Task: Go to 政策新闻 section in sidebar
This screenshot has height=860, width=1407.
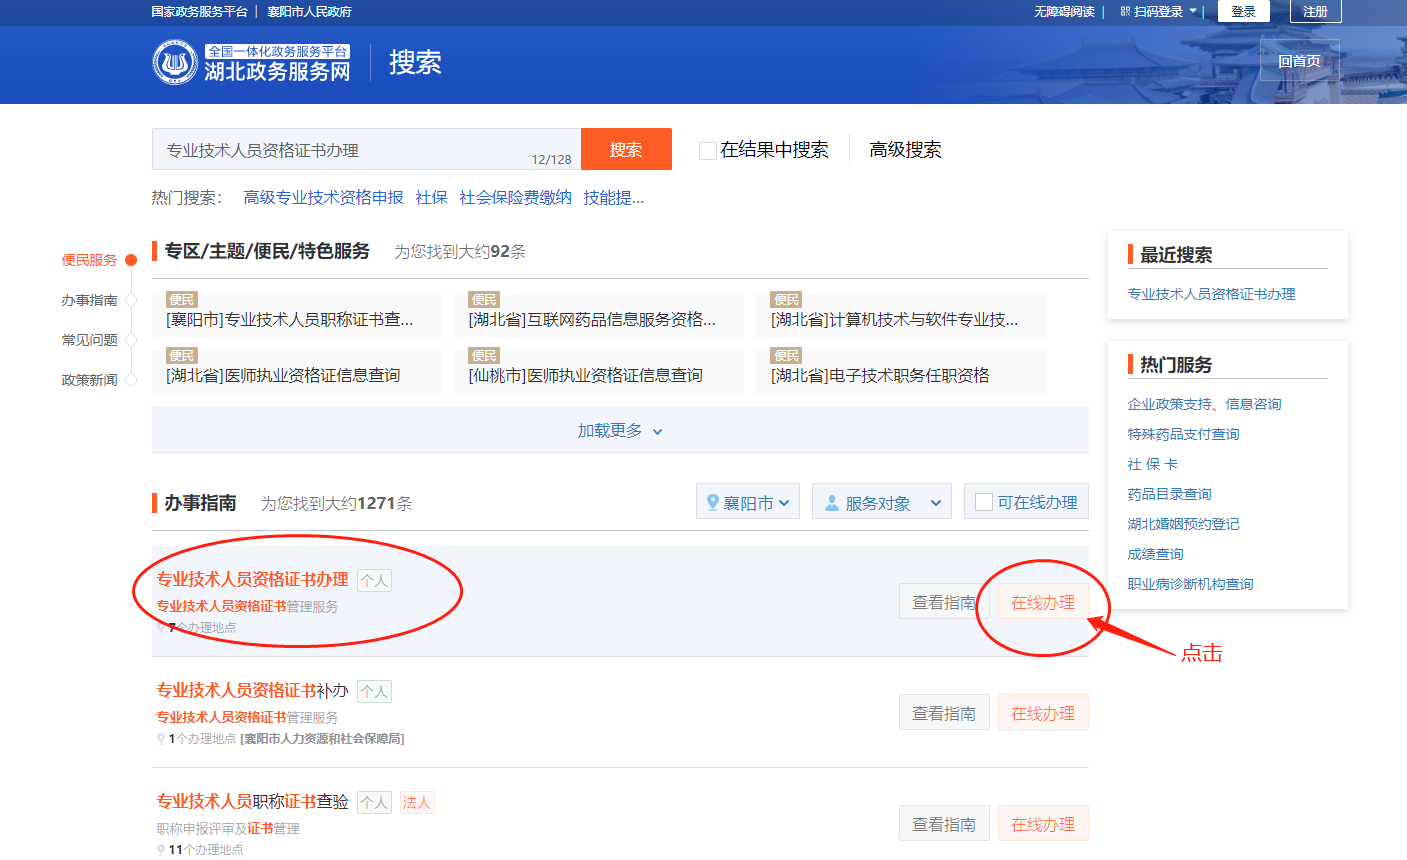Action: tap(90, 380)
